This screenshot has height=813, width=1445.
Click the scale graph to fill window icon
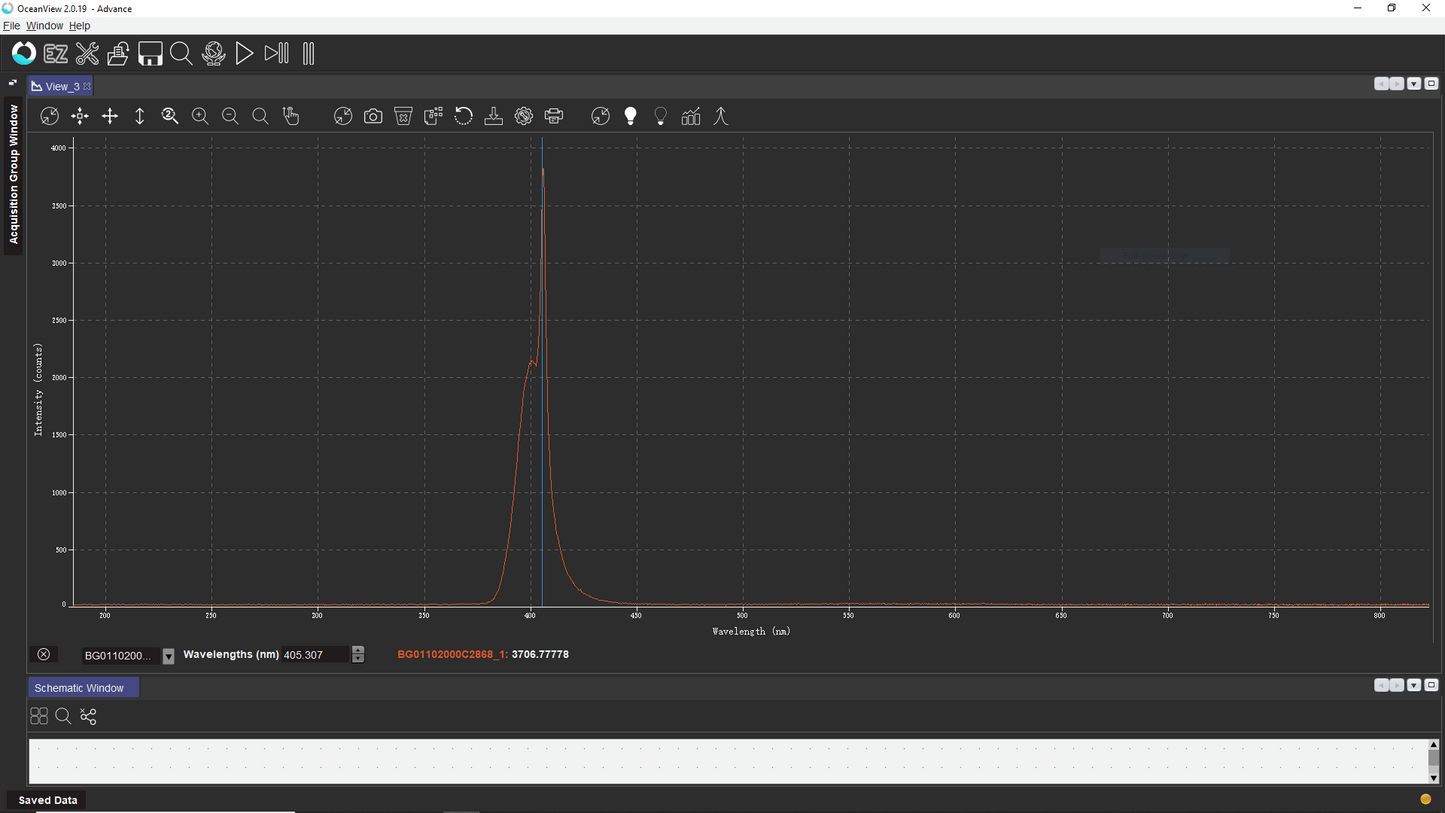49,116
